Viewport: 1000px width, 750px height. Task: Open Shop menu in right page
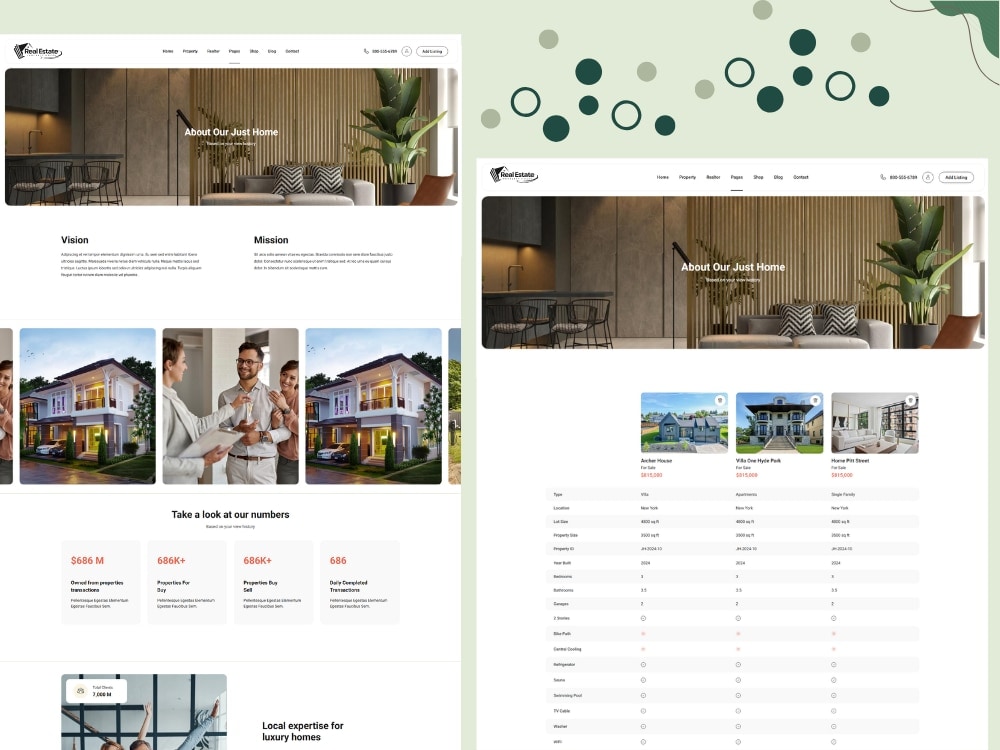coord(758,177)
